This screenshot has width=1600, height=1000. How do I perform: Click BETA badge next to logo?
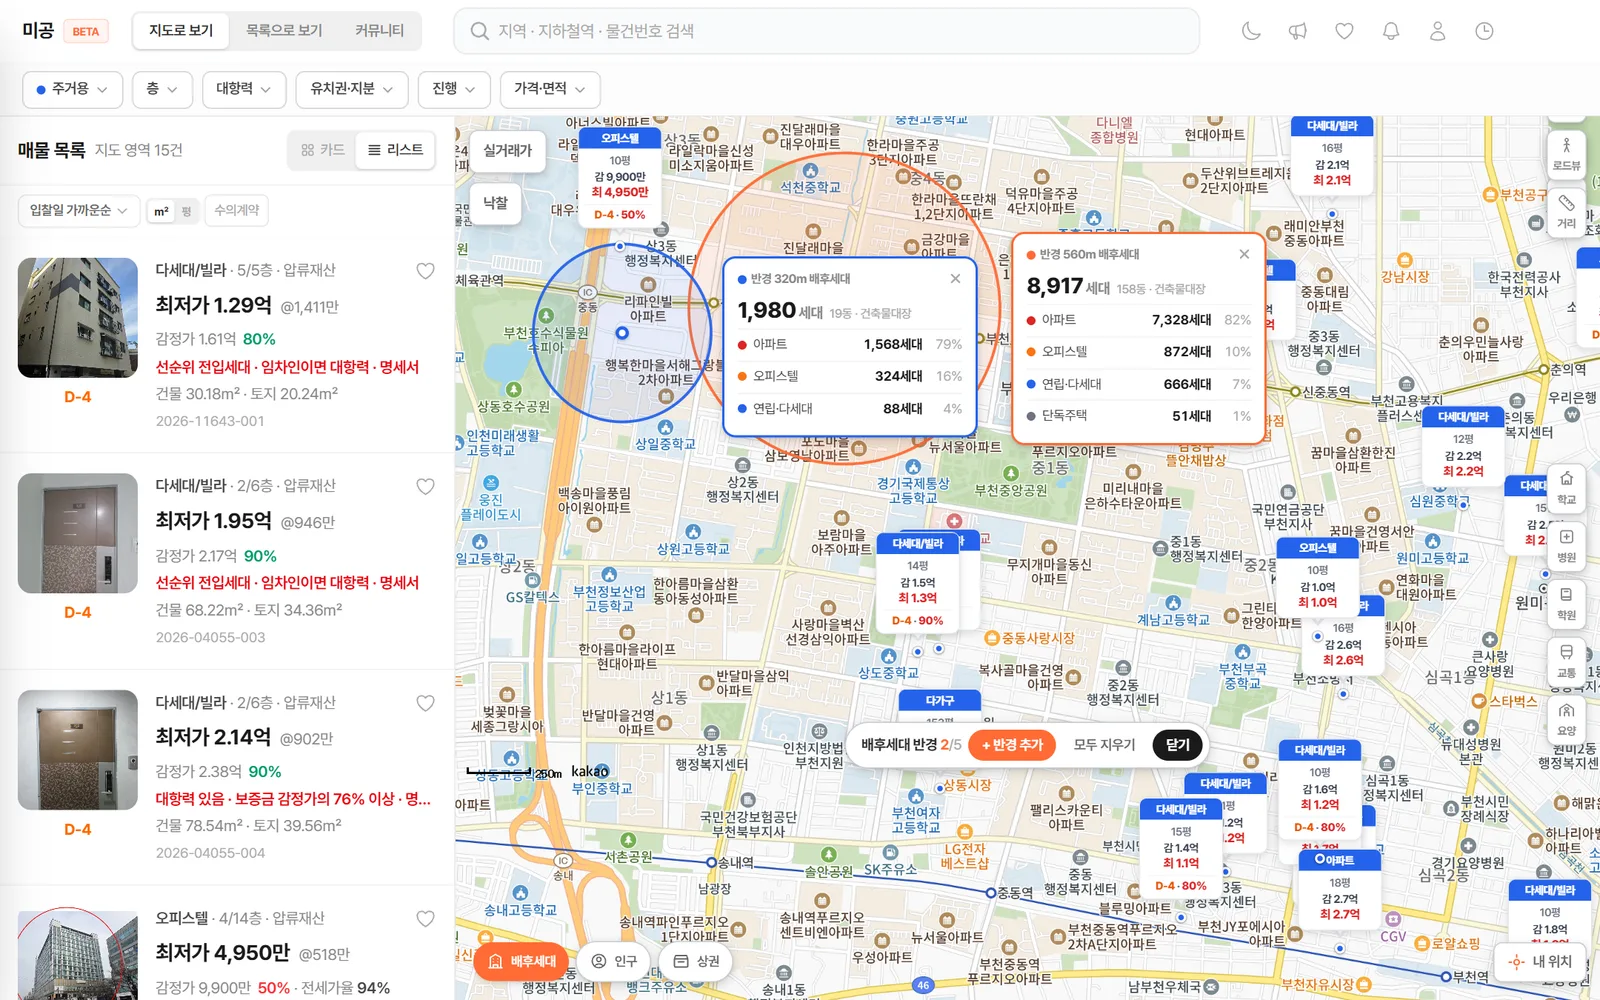pos(86,32)
